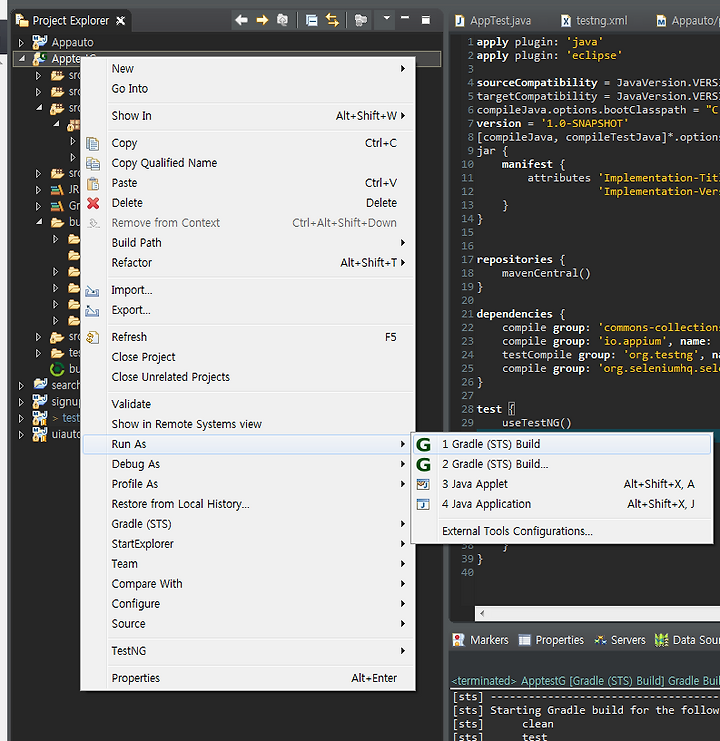Maximize the Project Explorer view
This screenshot has height=741, width=720.
click(x=426, y=20)
